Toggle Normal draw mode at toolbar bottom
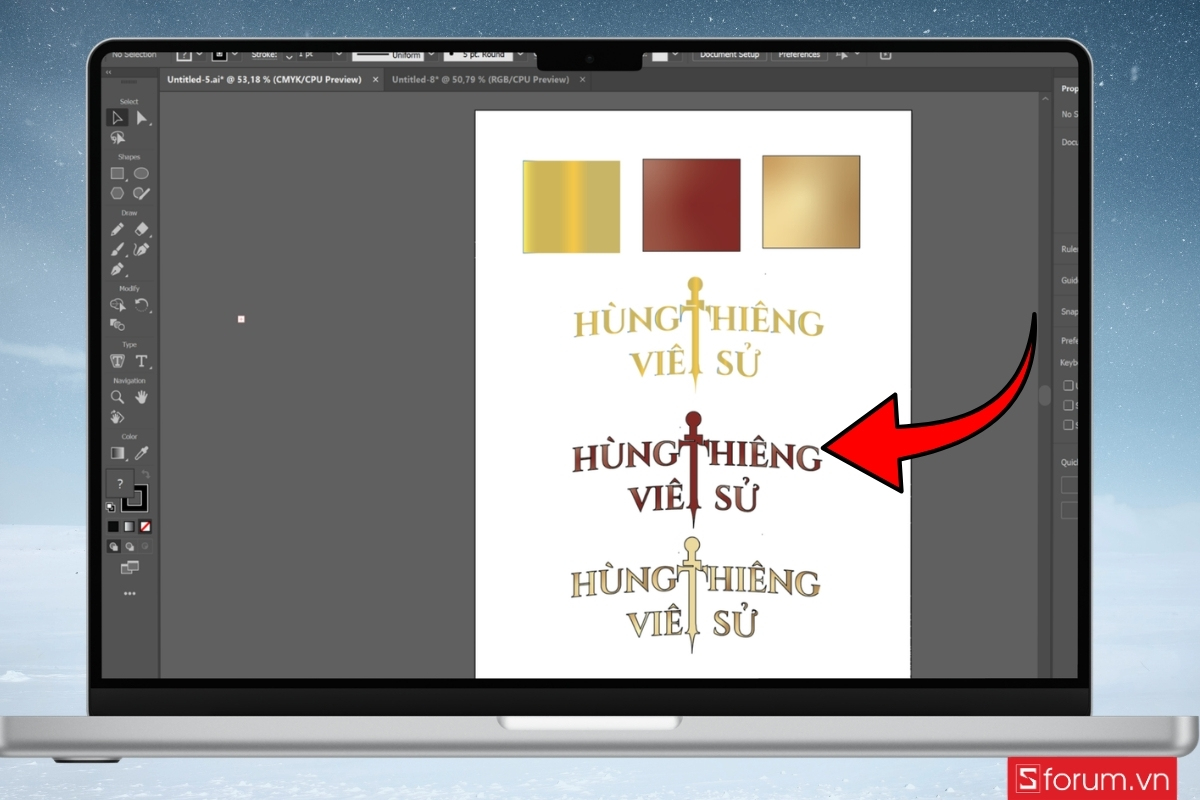The image size is (1200, 800). [x=113, y=546]
